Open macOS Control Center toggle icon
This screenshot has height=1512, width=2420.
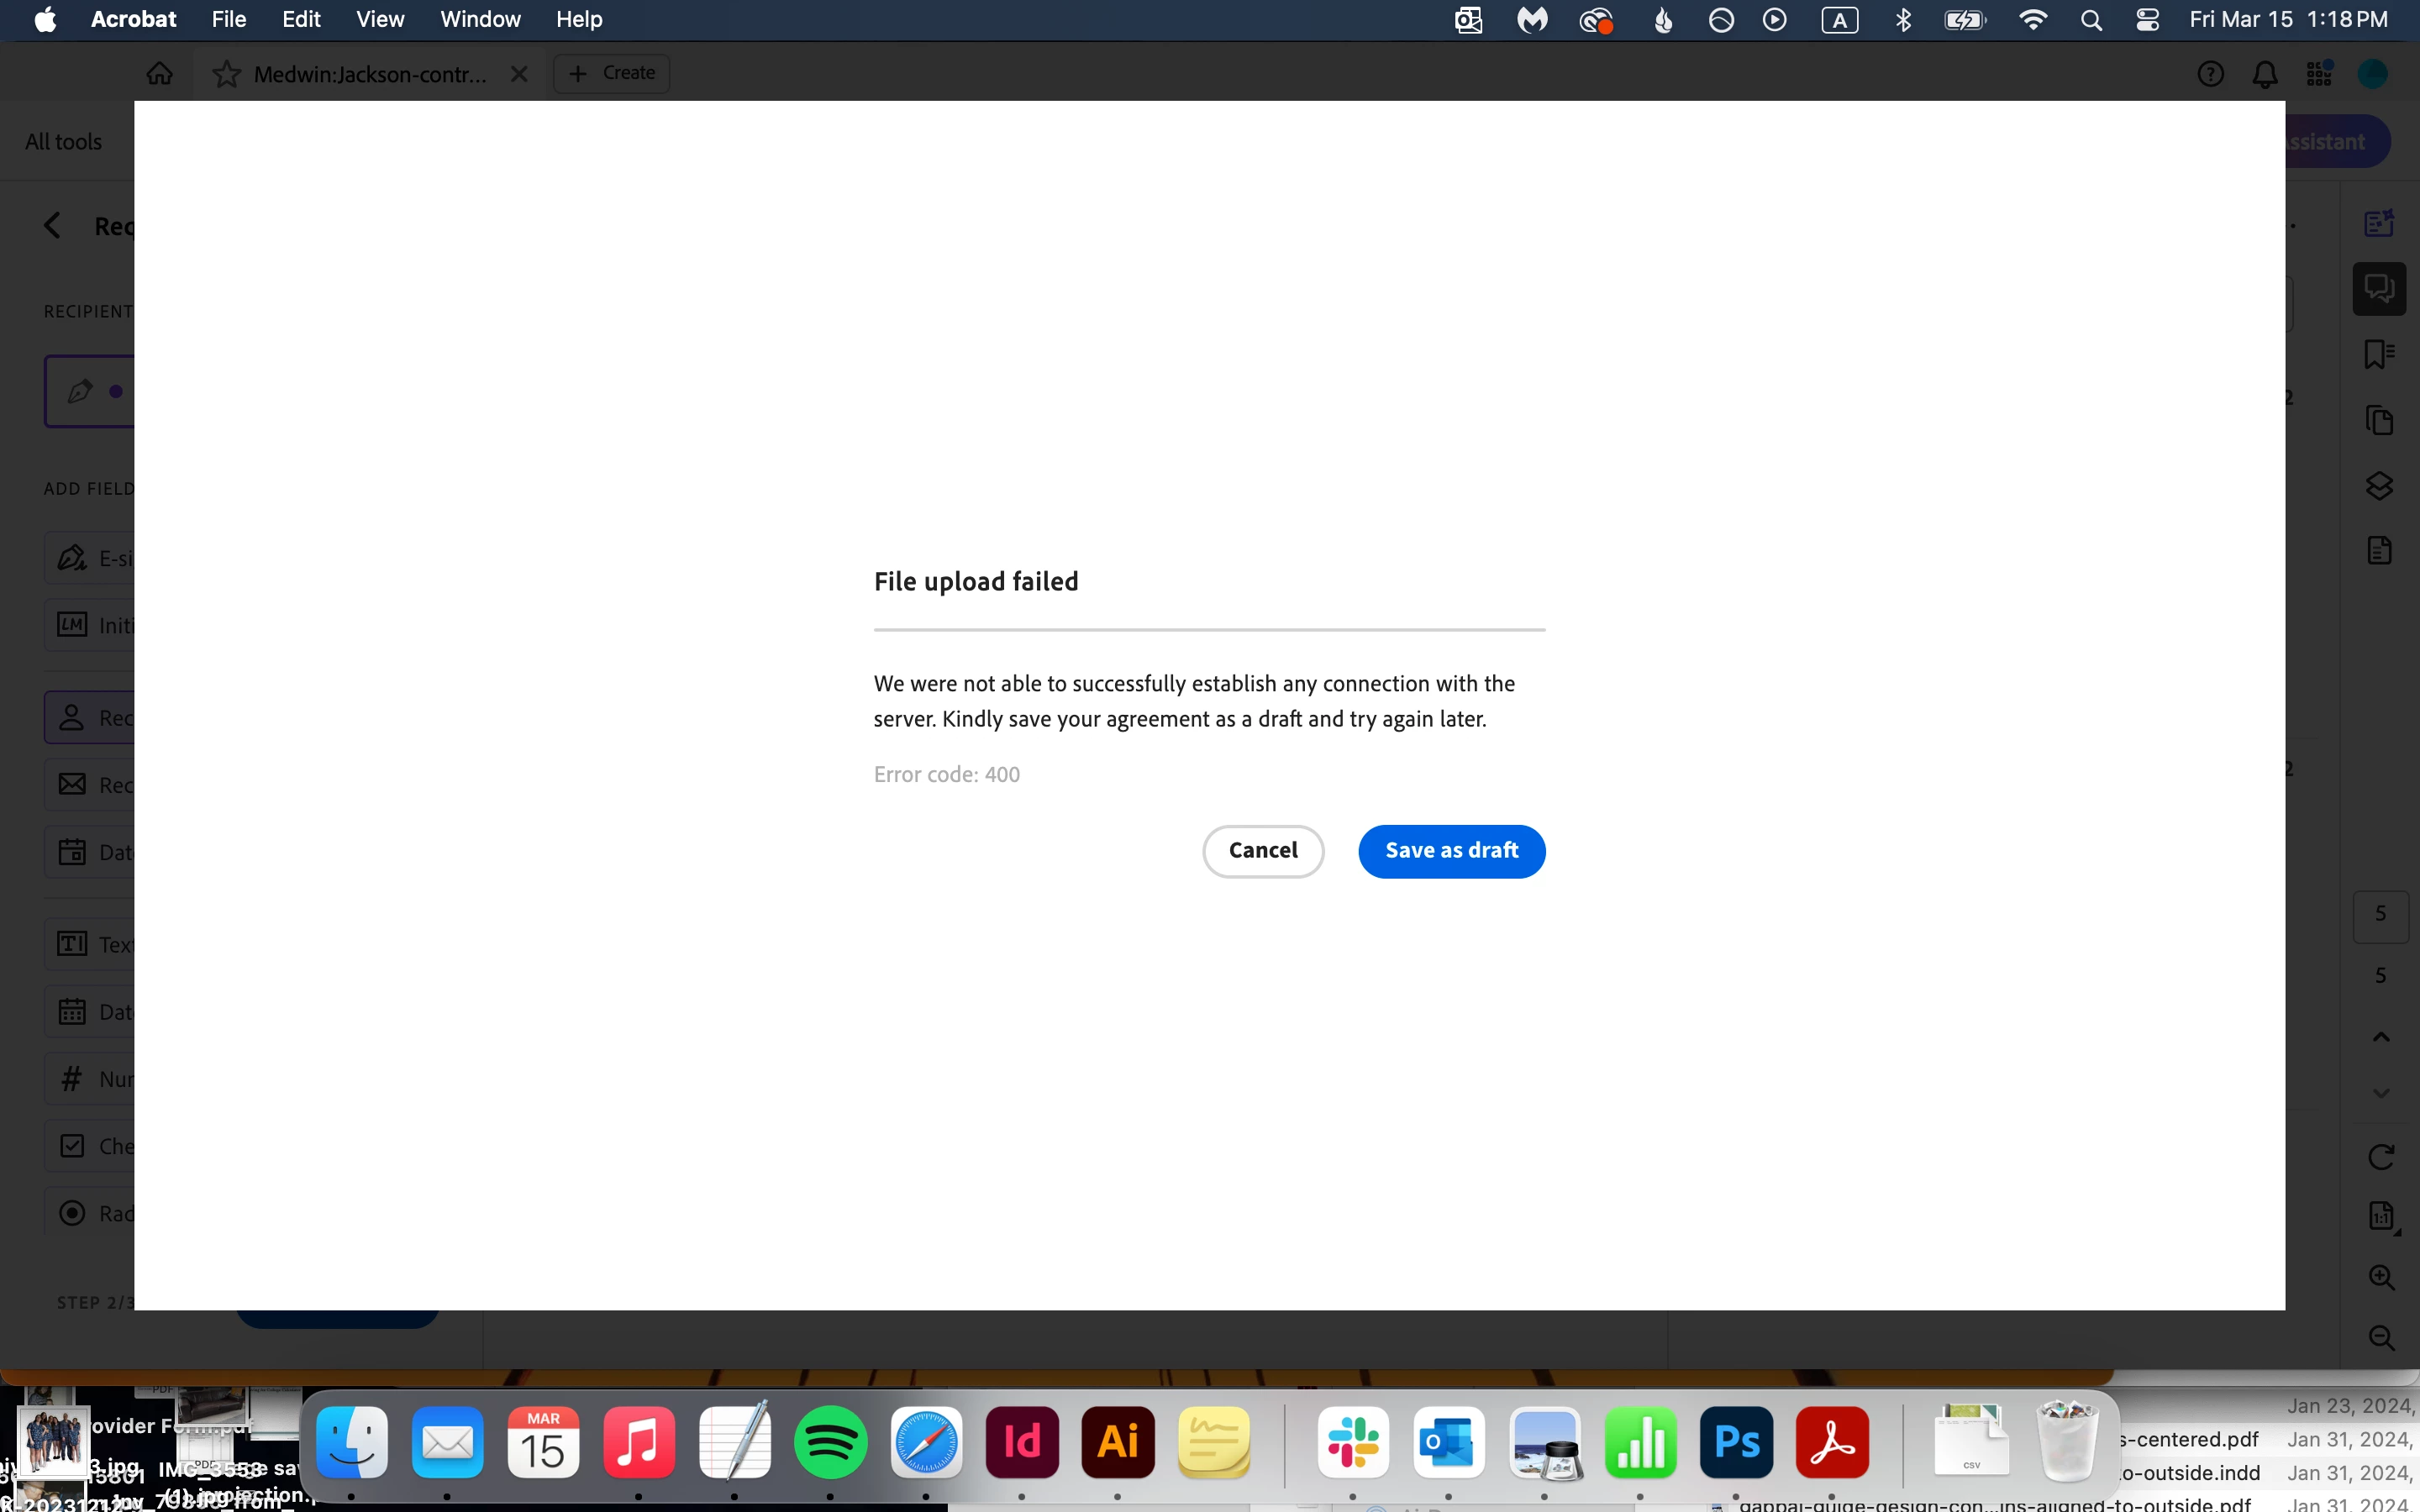click(x=2147, y=20)
